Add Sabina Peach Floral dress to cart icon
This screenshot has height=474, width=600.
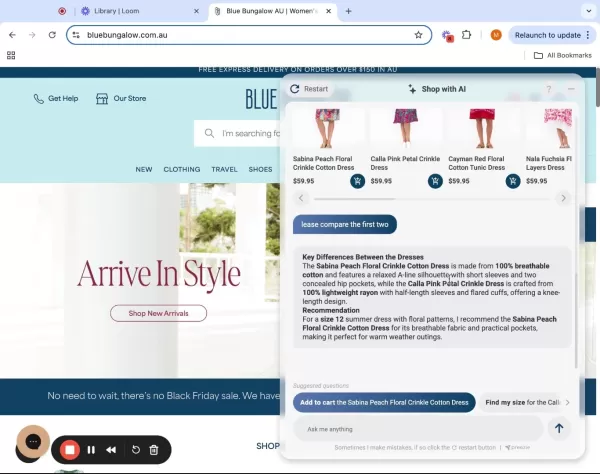357,181
